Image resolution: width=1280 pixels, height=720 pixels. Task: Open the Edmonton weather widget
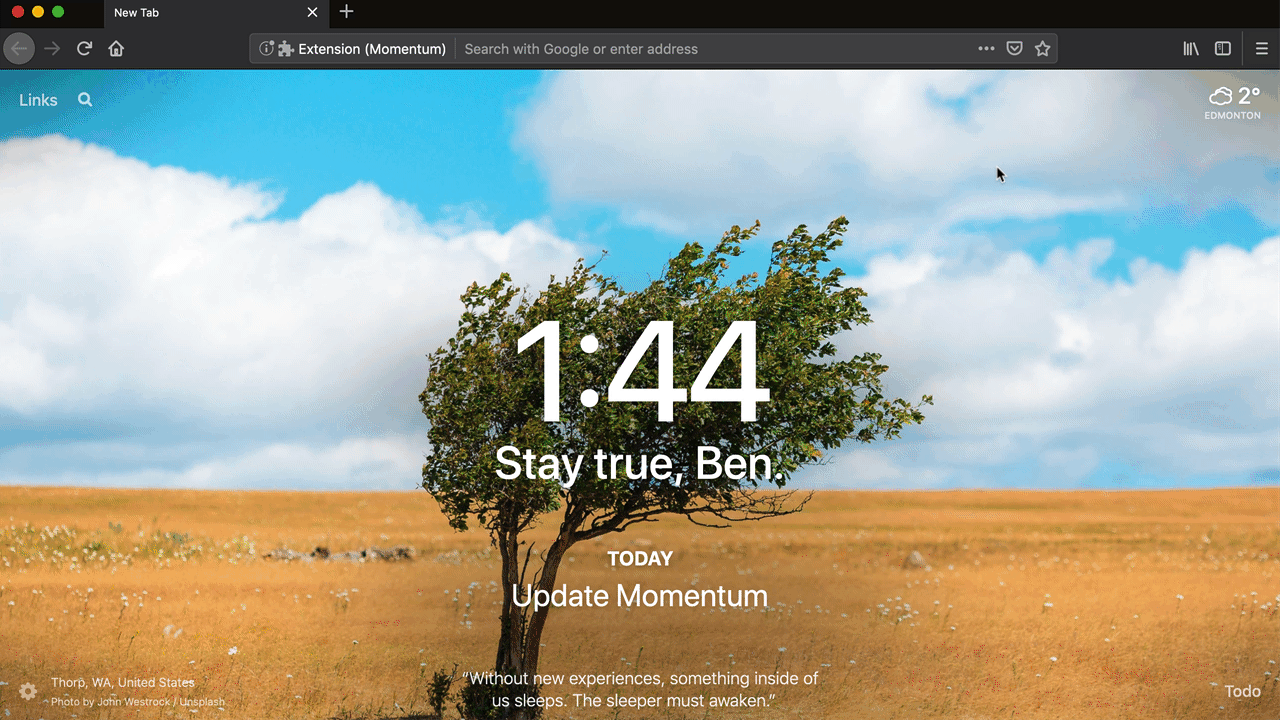tap(1233, 102)
